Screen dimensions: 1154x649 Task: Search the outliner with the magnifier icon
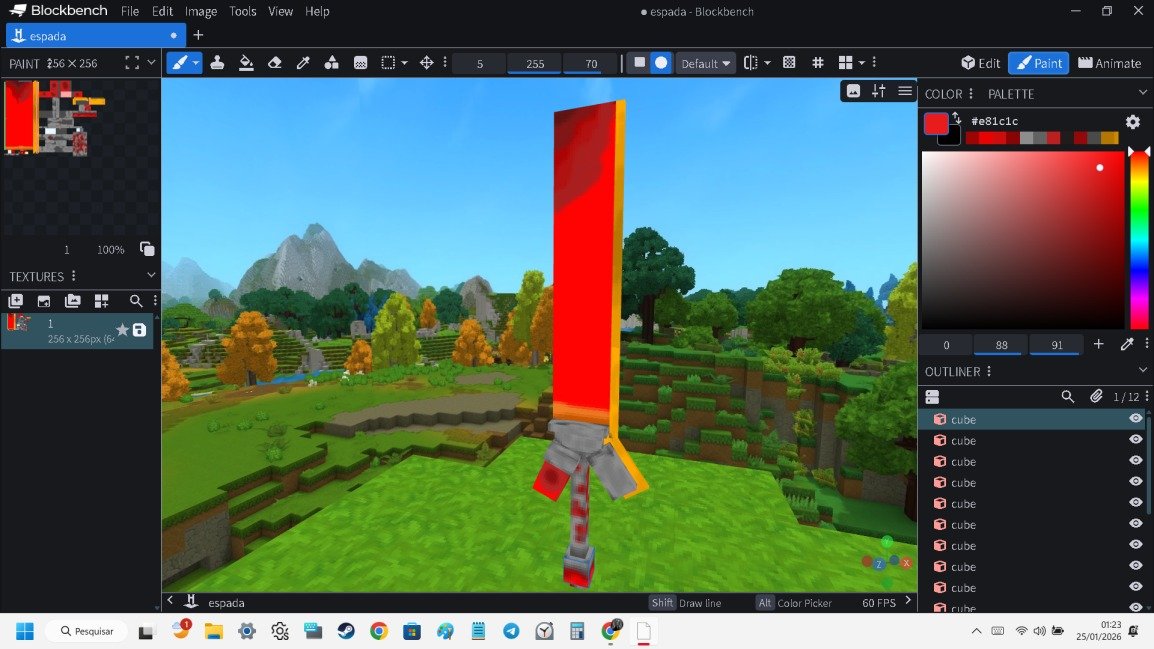(x=1068, y=397)
